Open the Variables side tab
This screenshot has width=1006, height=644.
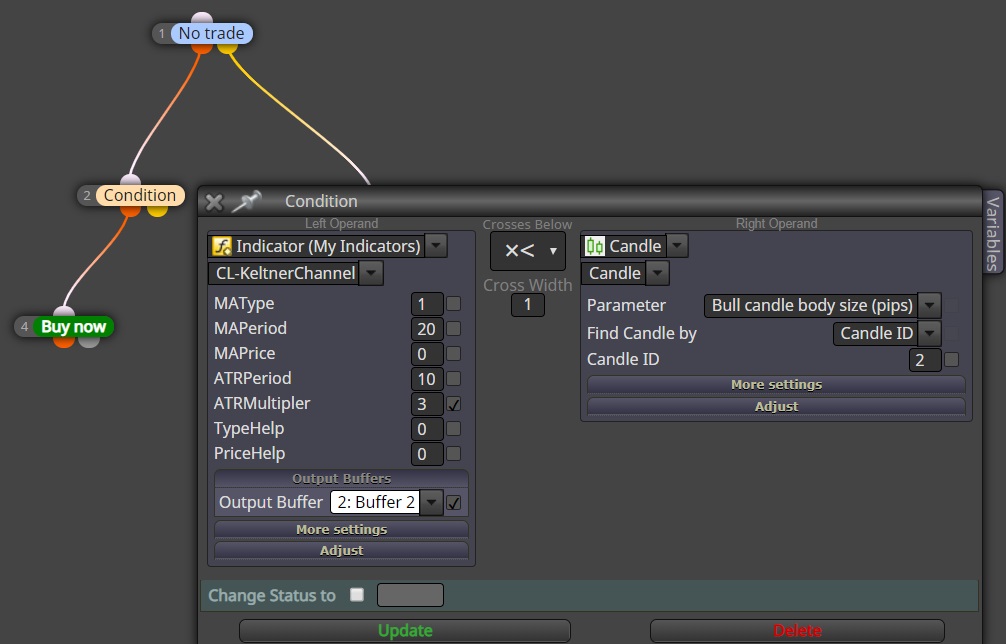(x=993, y=233)
